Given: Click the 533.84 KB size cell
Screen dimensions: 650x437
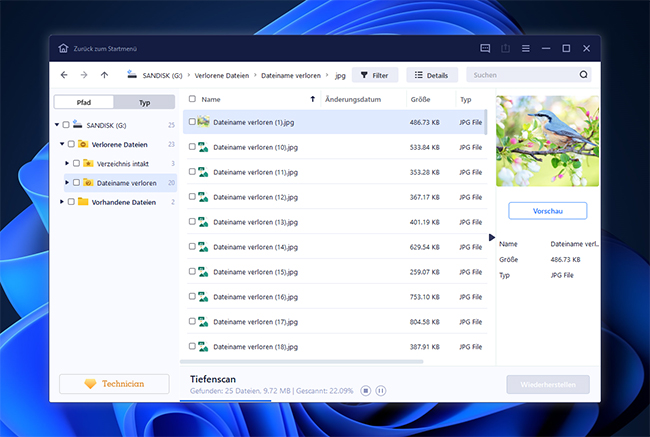Looking at the screenshot, I should (x=424, y=147).
